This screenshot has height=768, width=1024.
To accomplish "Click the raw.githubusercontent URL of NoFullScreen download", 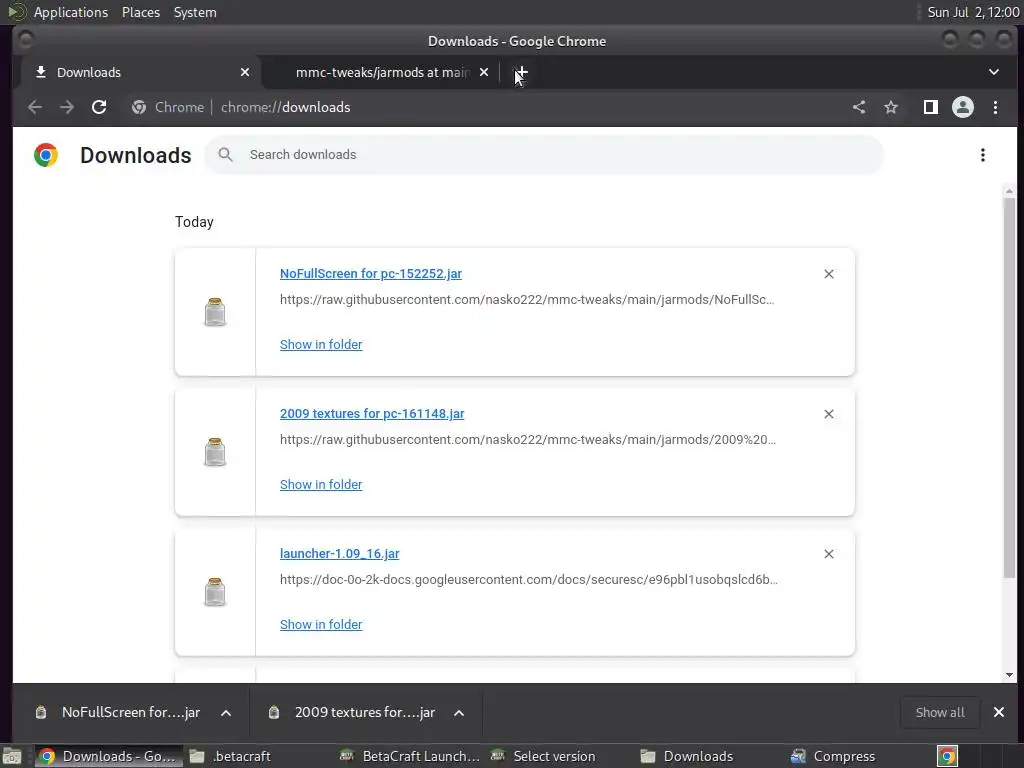I will (527, 300).
